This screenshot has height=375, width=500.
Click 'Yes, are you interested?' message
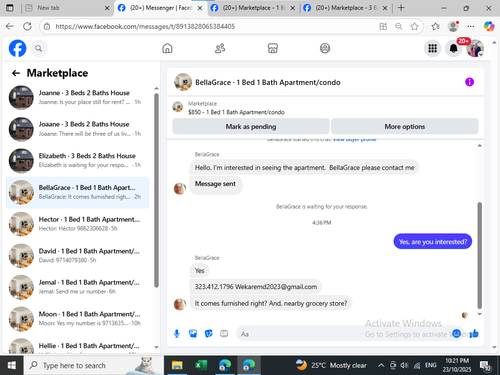point(433,242)
